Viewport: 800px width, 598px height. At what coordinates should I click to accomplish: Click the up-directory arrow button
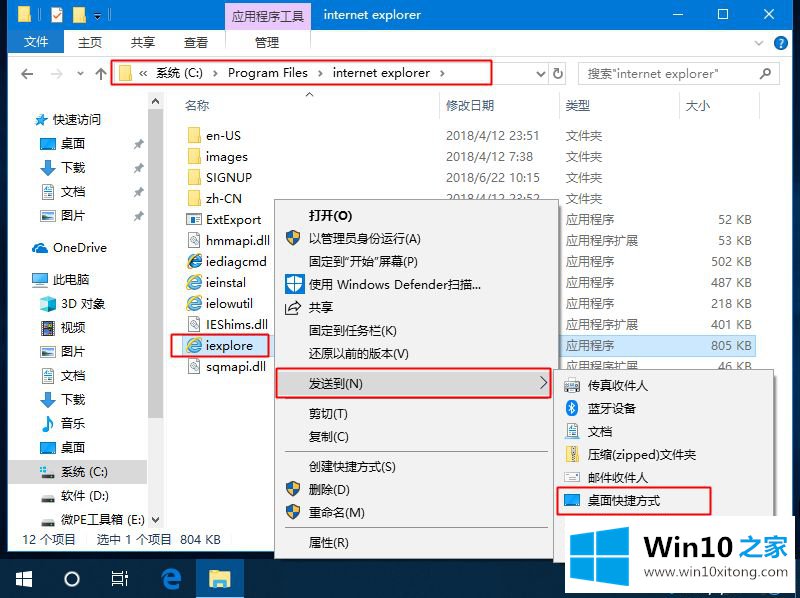[x=101, y=74]
